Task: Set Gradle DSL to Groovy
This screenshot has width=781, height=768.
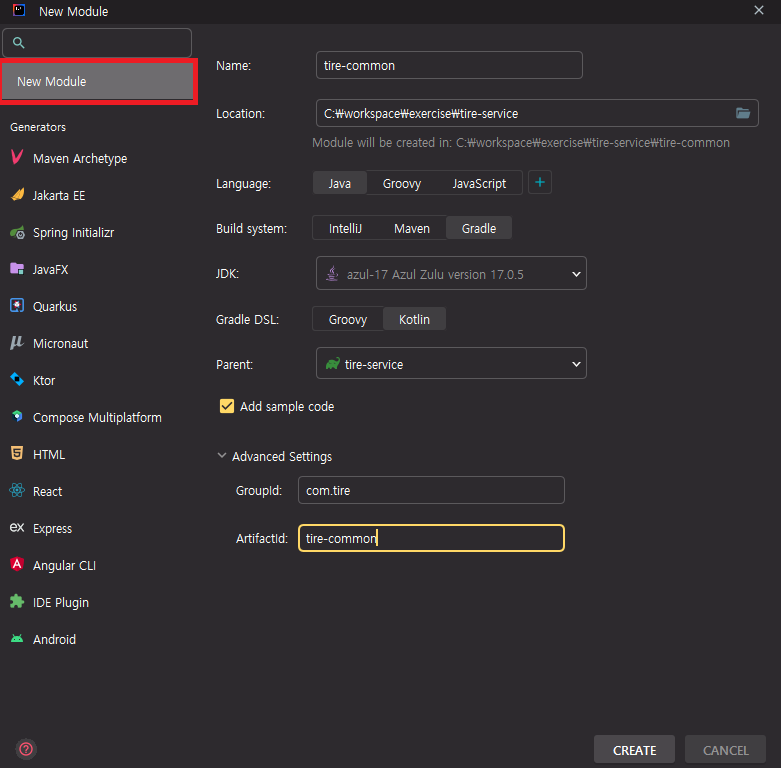Action: click(348, 319)
